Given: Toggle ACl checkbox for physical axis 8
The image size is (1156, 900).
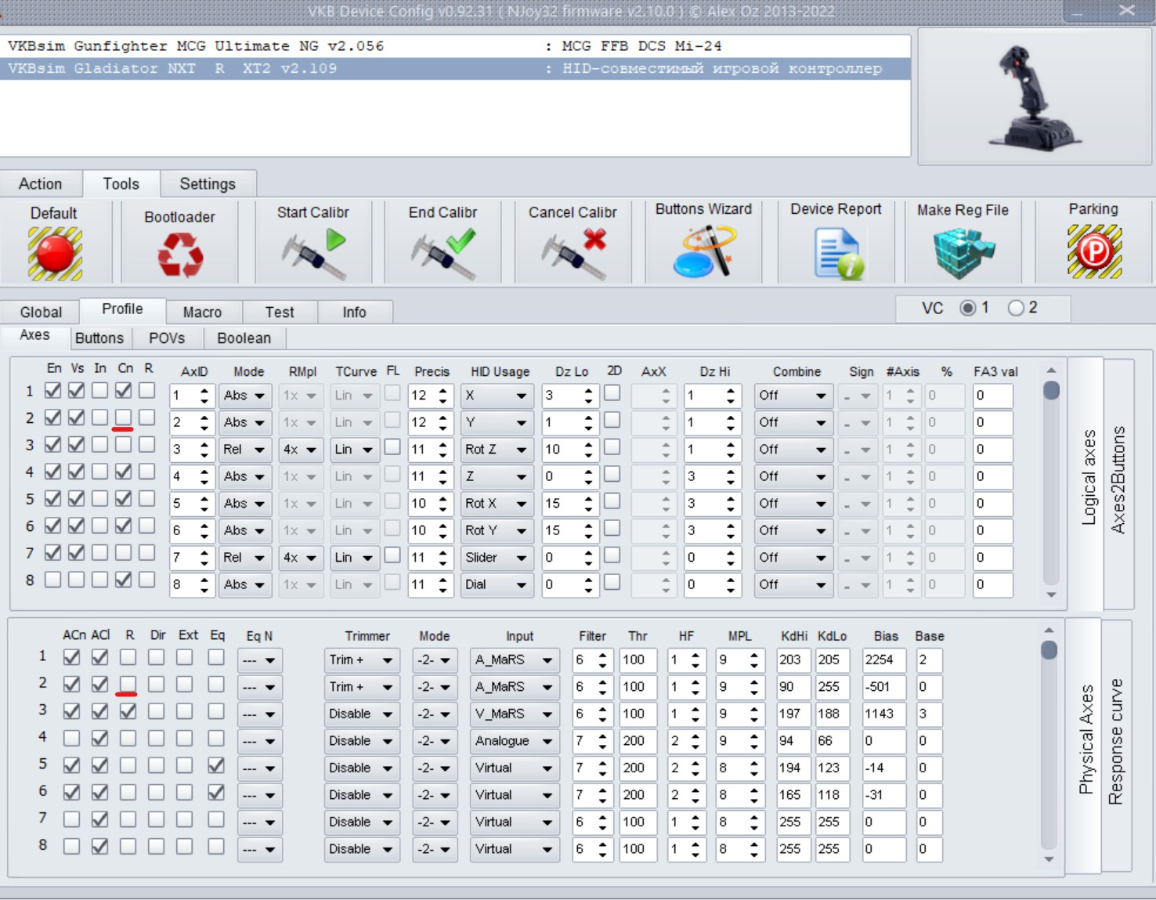Looking at the screenshot, I should [100, 846].
